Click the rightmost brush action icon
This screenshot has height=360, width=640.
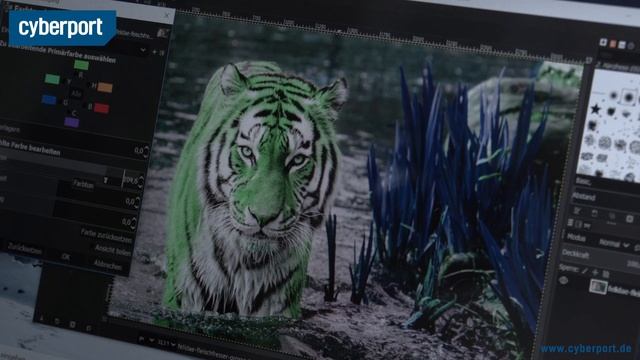630,219
